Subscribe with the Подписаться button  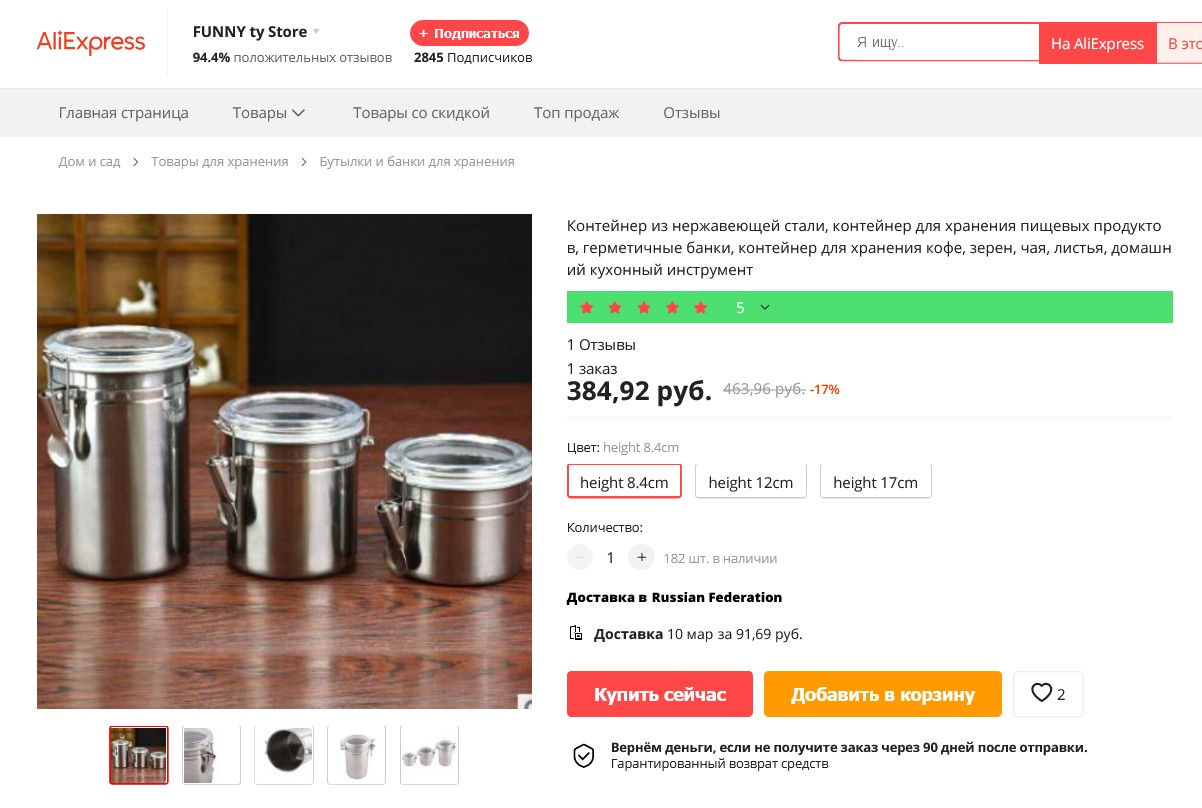pos(469,33)
